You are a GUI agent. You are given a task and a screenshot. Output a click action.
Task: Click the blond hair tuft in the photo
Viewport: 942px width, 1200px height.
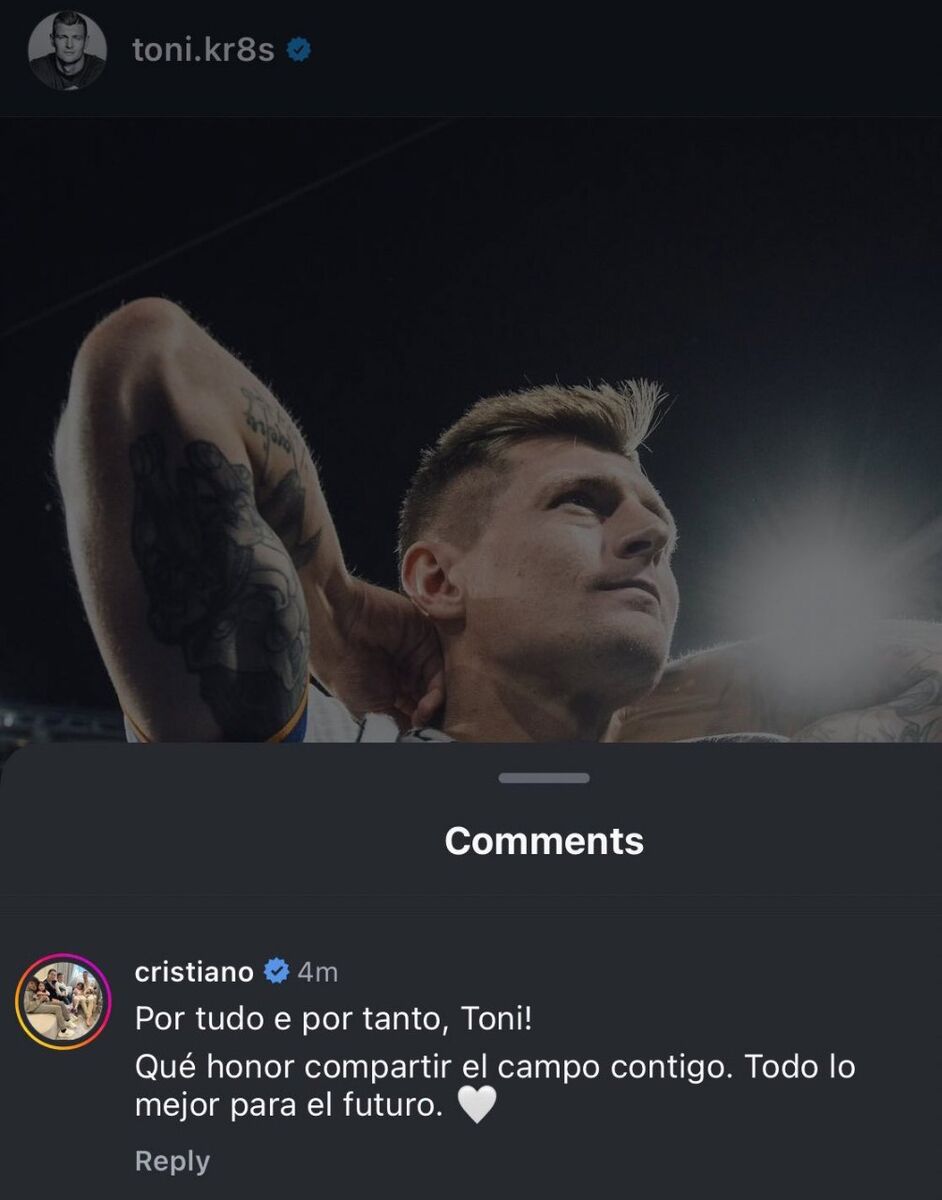pos(640,405)
